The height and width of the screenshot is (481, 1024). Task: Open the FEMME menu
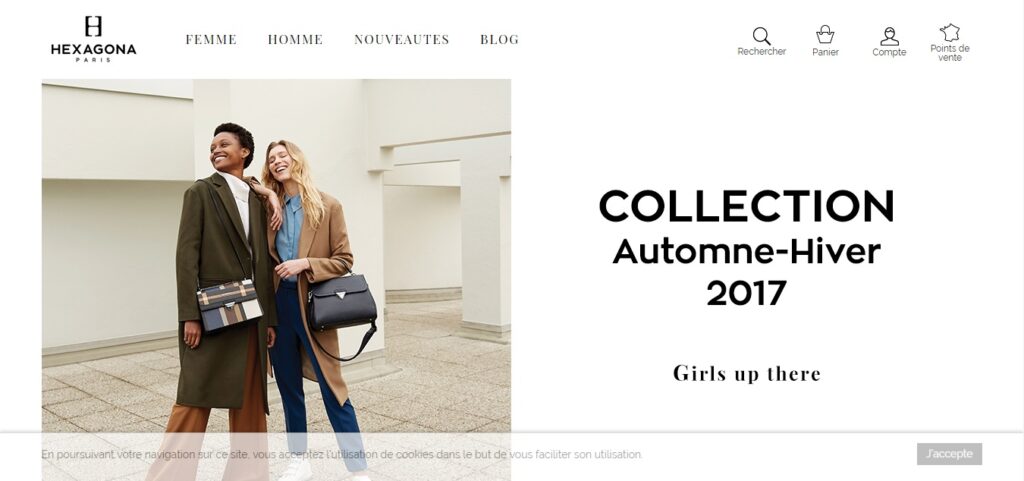pyautogui.click(x=211, y=40)
